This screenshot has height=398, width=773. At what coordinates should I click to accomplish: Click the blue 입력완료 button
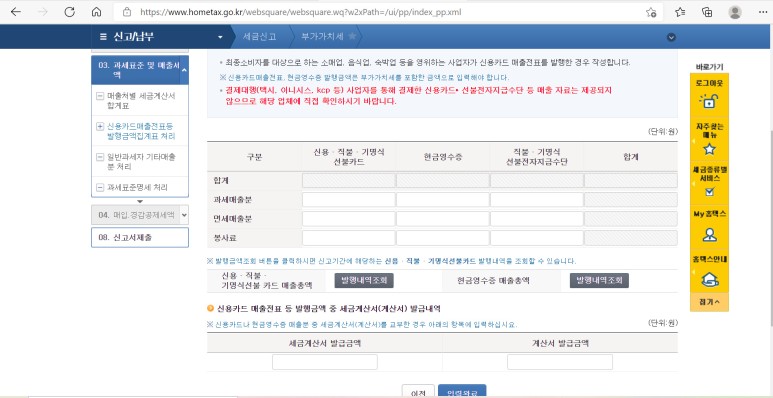pos(462,391)
